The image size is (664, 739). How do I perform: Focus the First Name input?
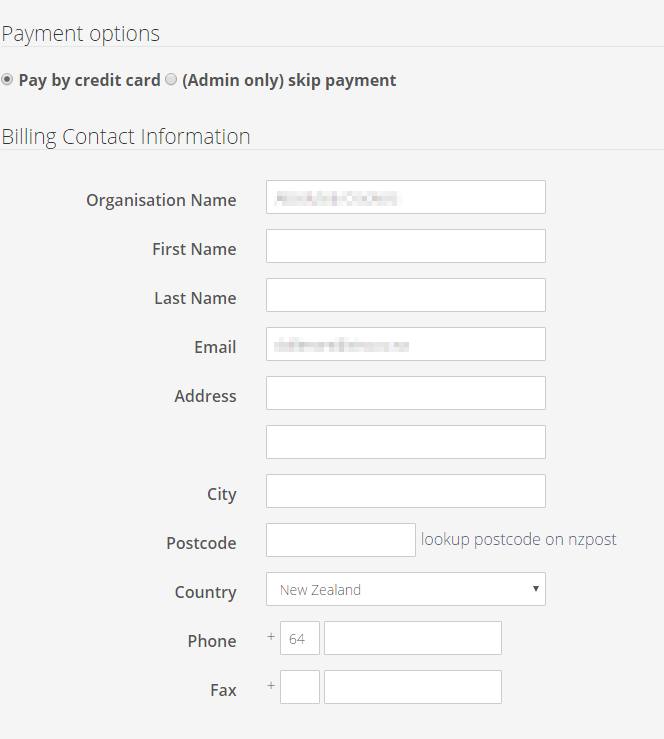(x=405, y=247)
